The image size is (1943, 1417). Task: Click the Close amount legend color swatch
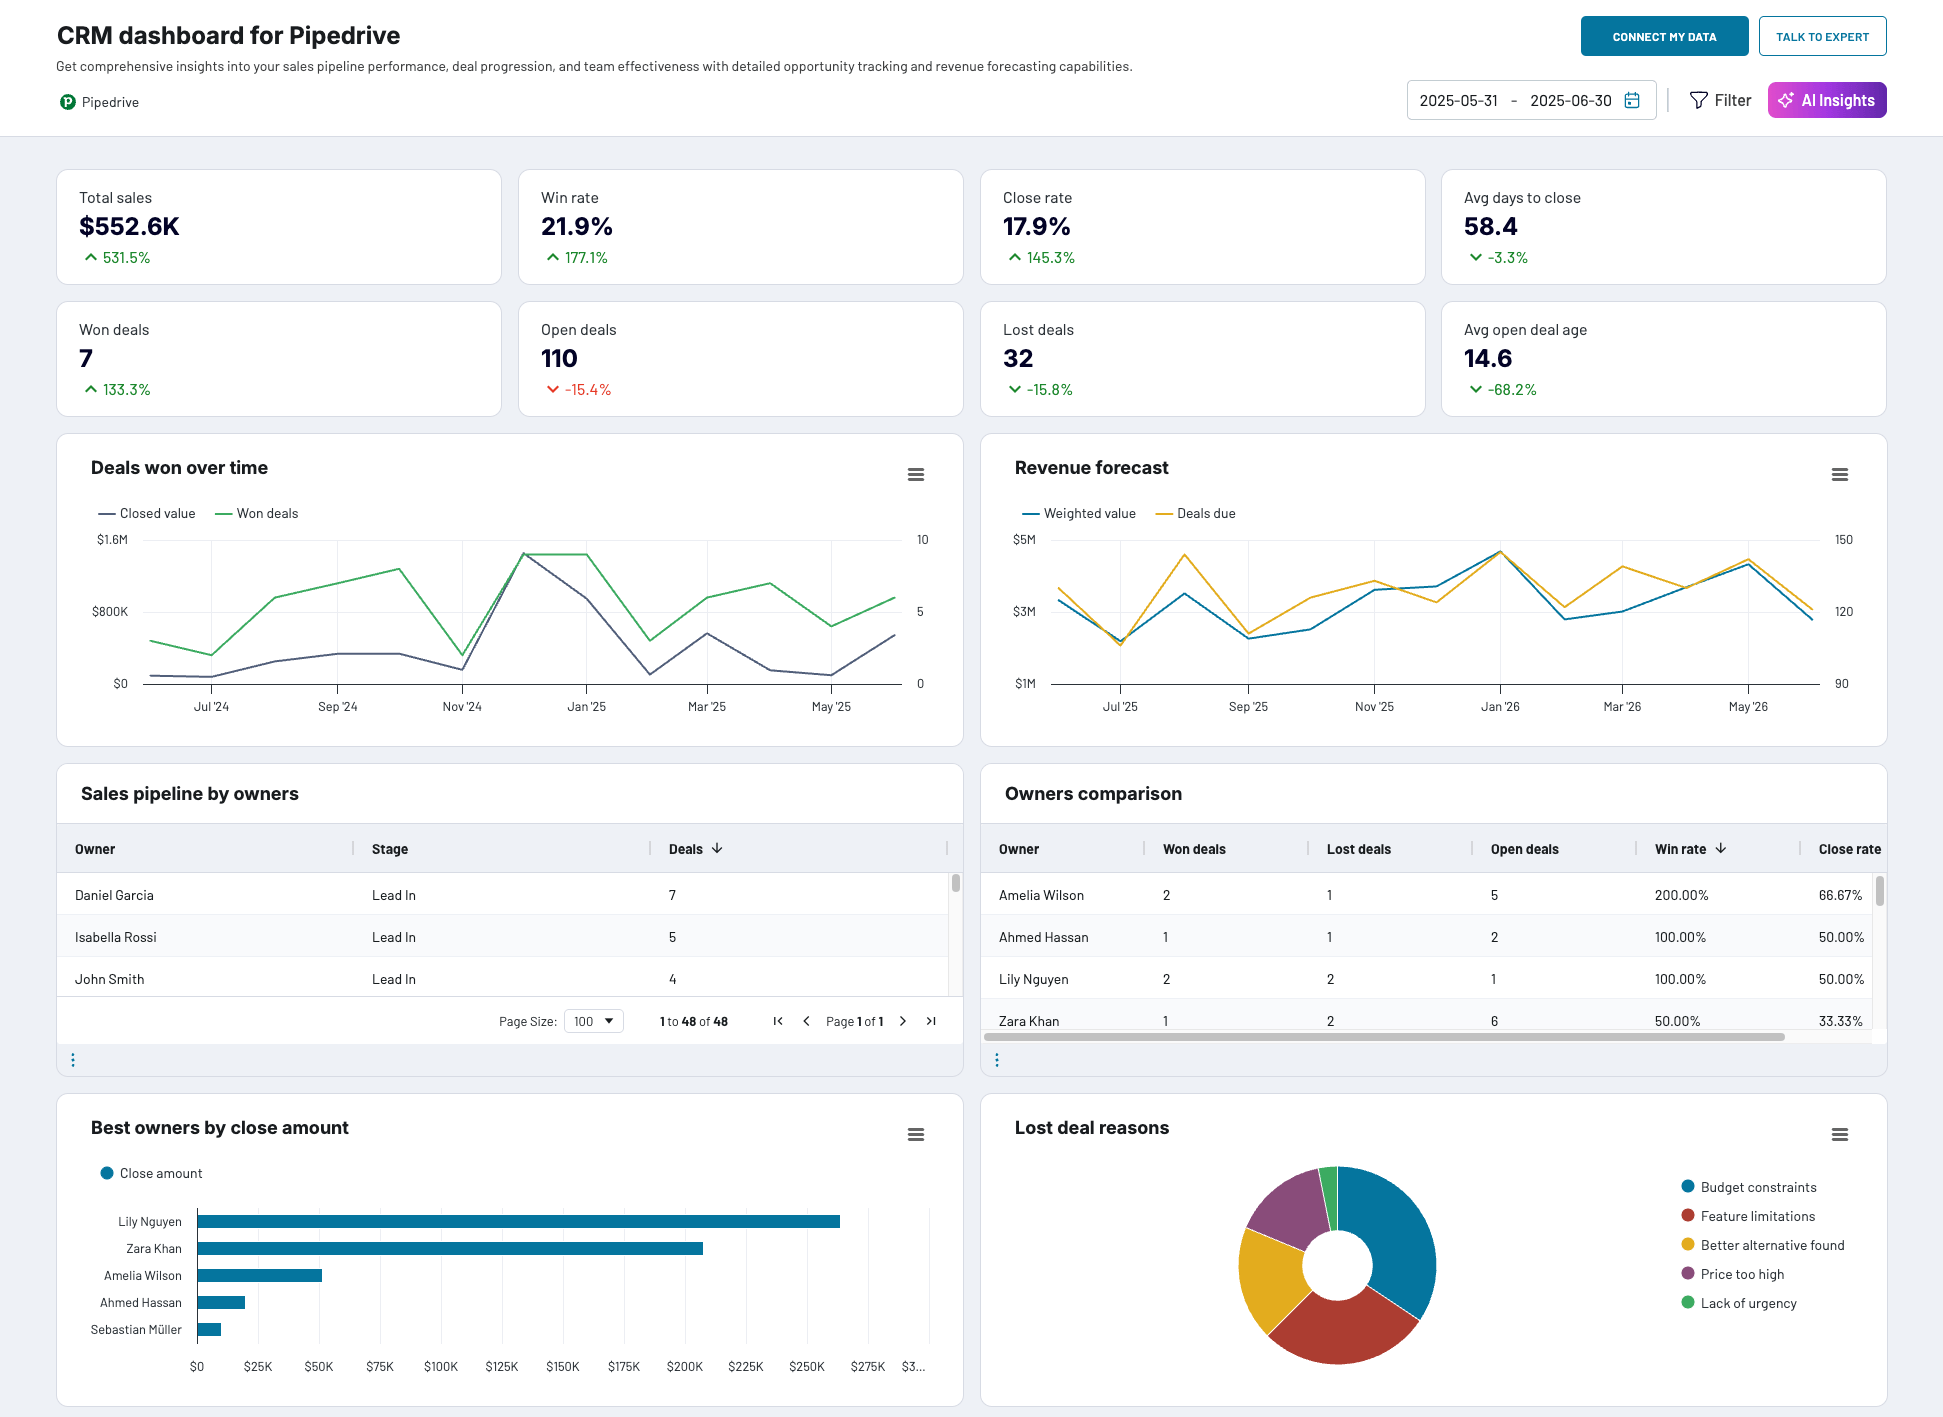[106, 1173]
